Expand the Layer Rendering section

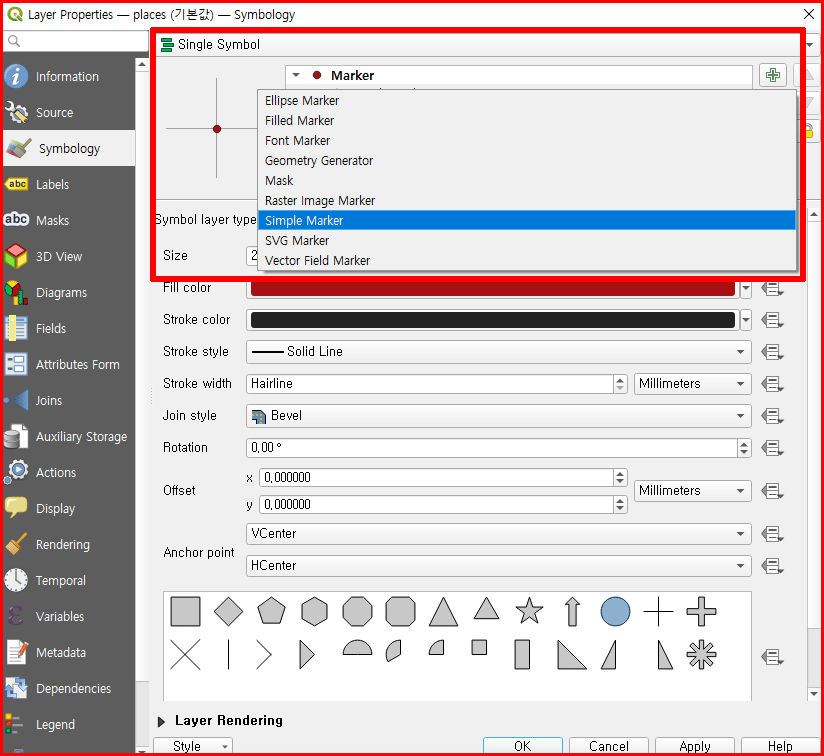click(161, 721)
